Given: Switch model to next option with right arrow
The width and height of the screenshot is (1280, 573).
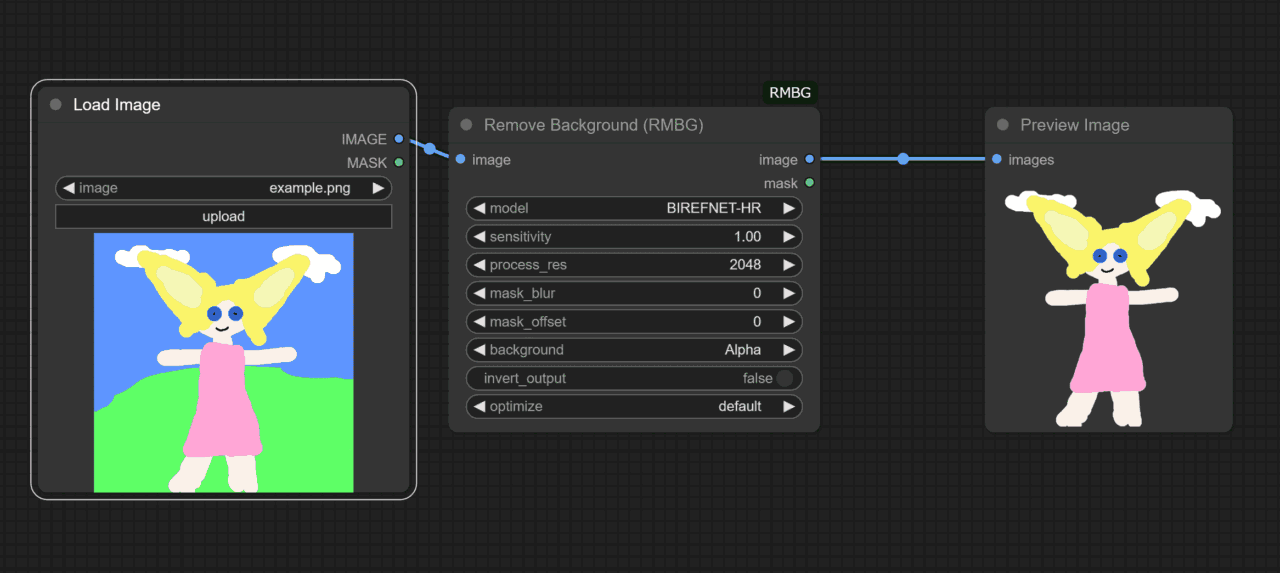Looking at the screenshot, I should coord(788,208).
